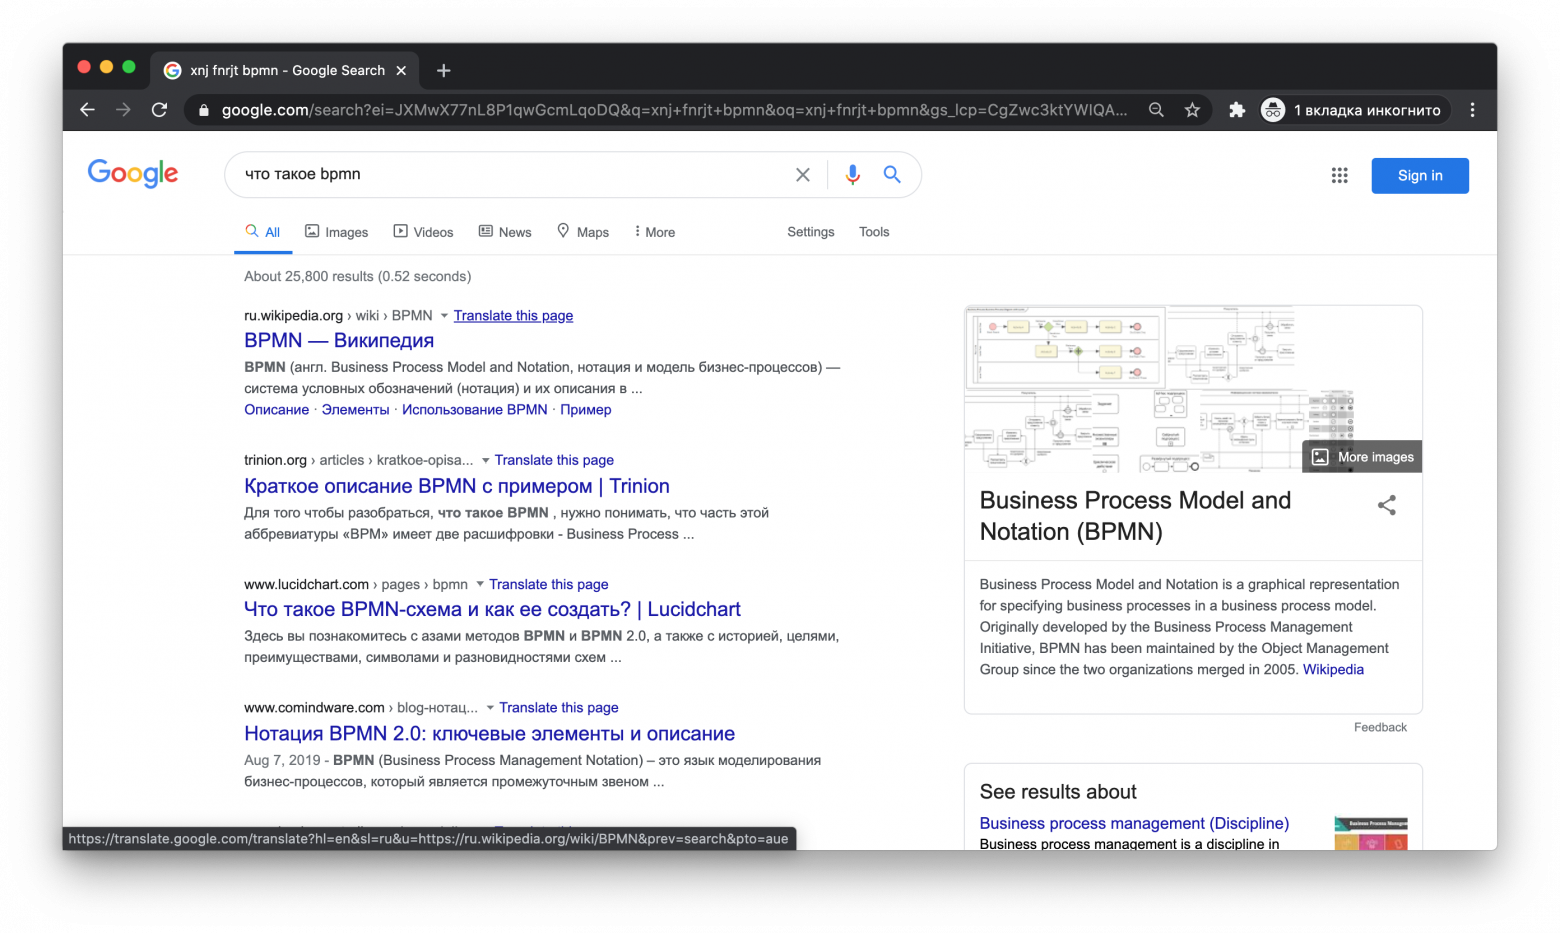Expand dropdown arrow beside comindware.com result
The height and width of the screenshot is (933, 1560).
490,708
